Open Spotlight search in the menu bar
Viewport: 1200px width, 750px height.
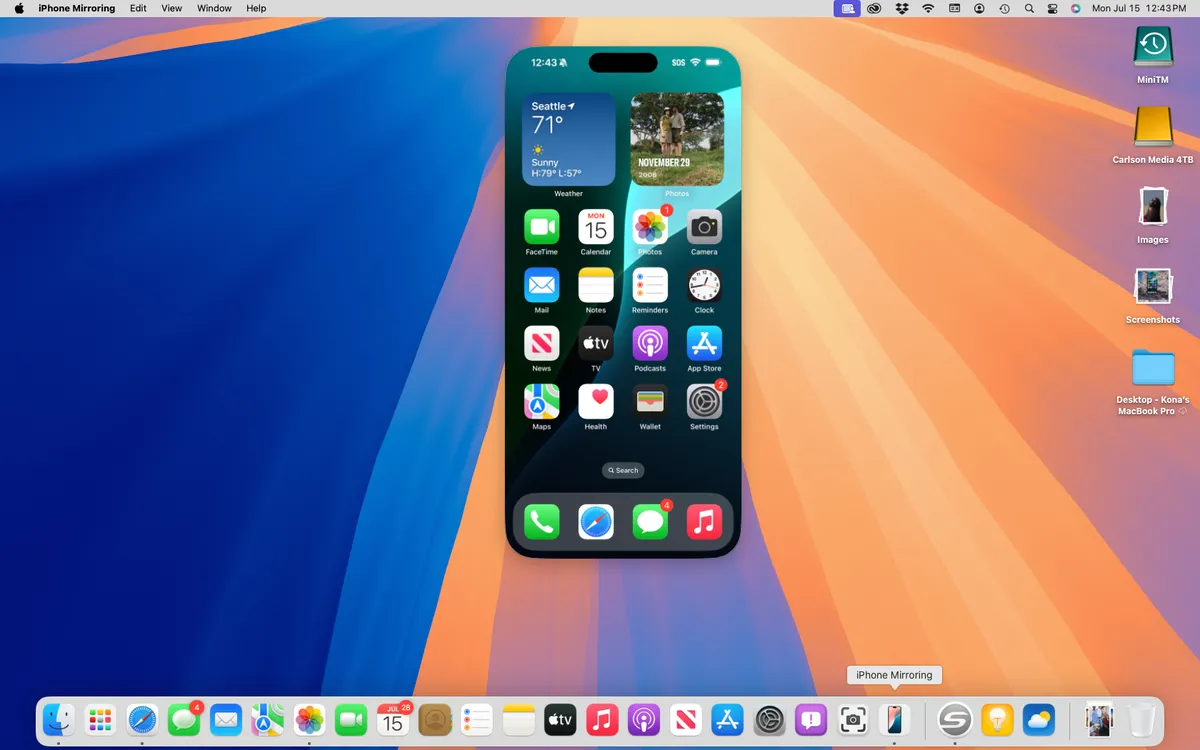pos(1029,8)
